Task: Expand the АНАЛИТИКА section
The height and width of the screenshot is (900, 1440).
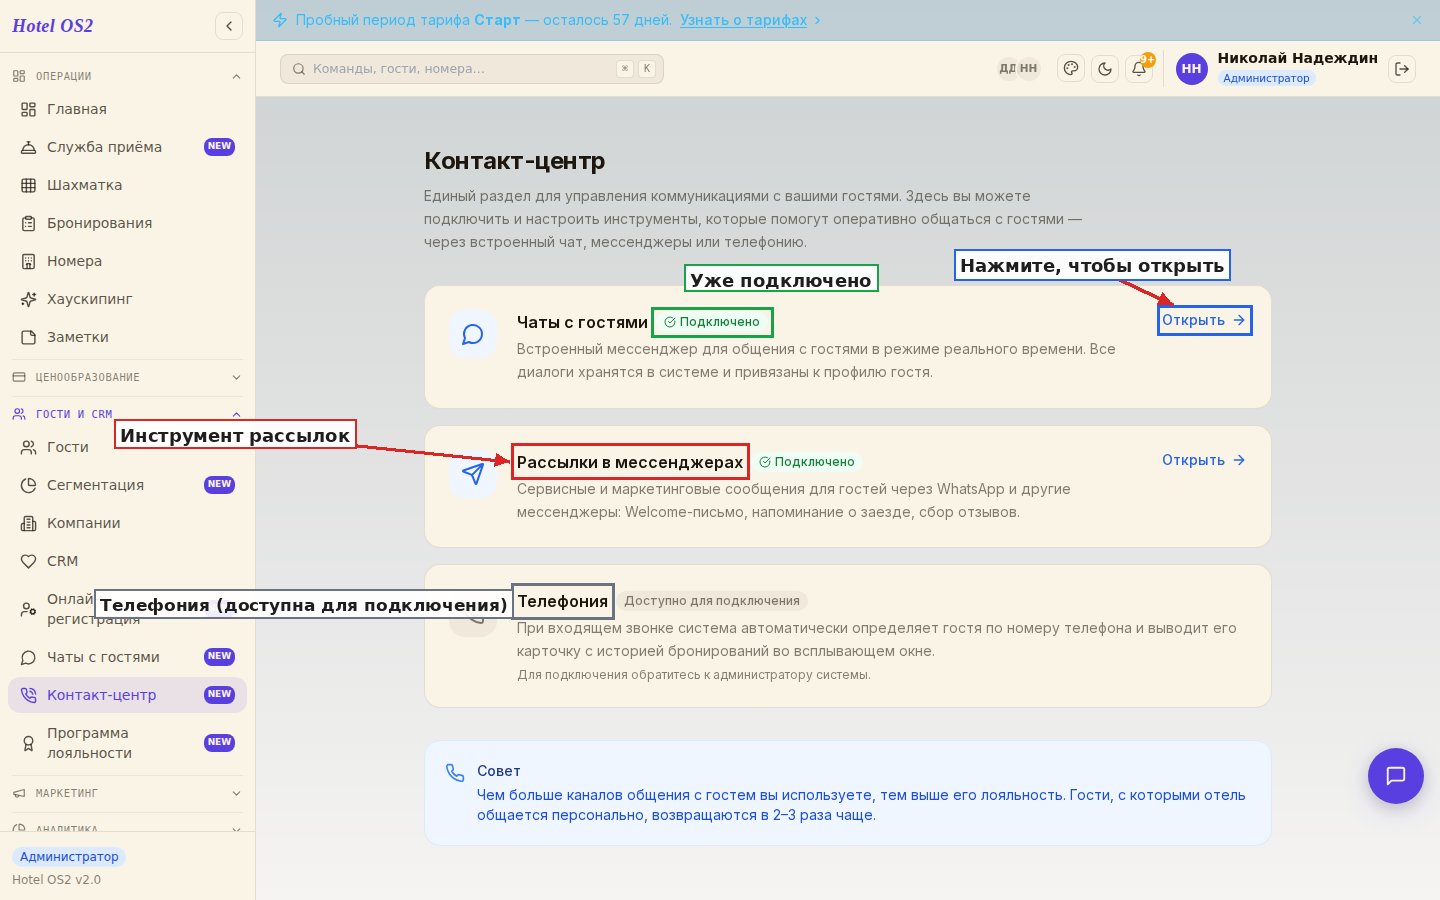Action: point(127,829)
